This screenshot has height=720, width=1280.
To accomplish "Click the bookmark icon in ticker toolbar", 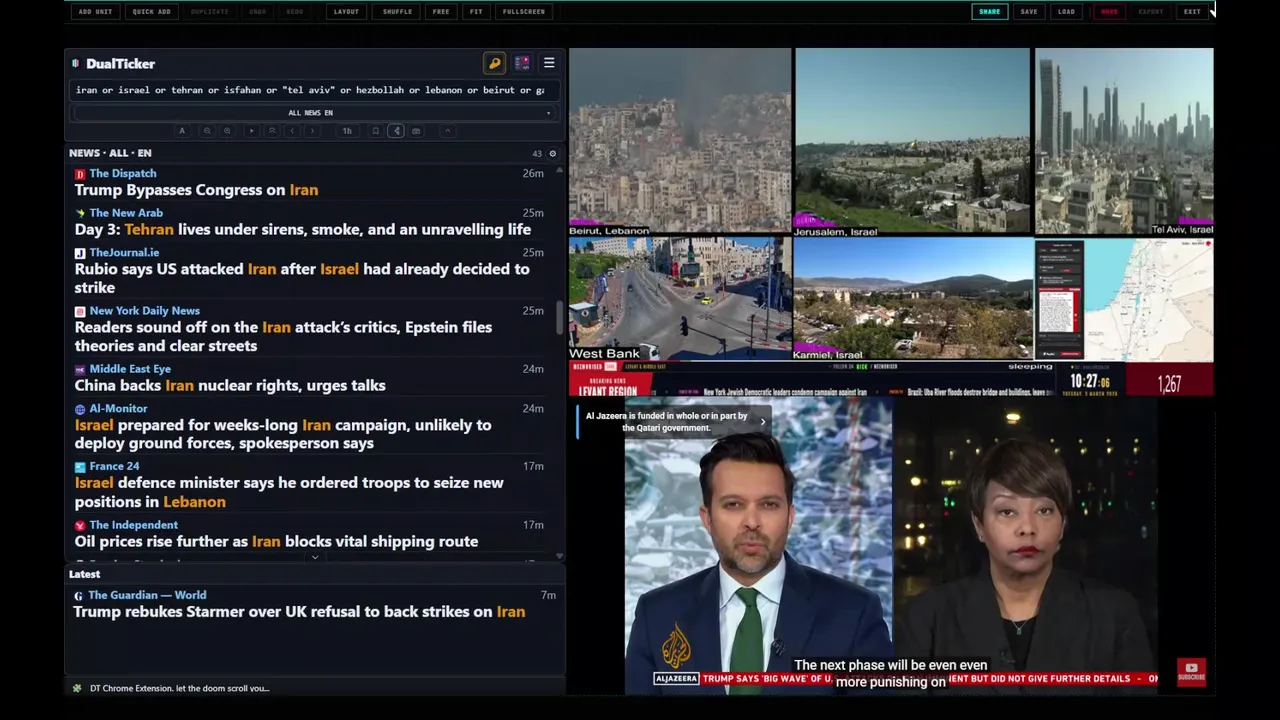I will click(x=375, y=131).
